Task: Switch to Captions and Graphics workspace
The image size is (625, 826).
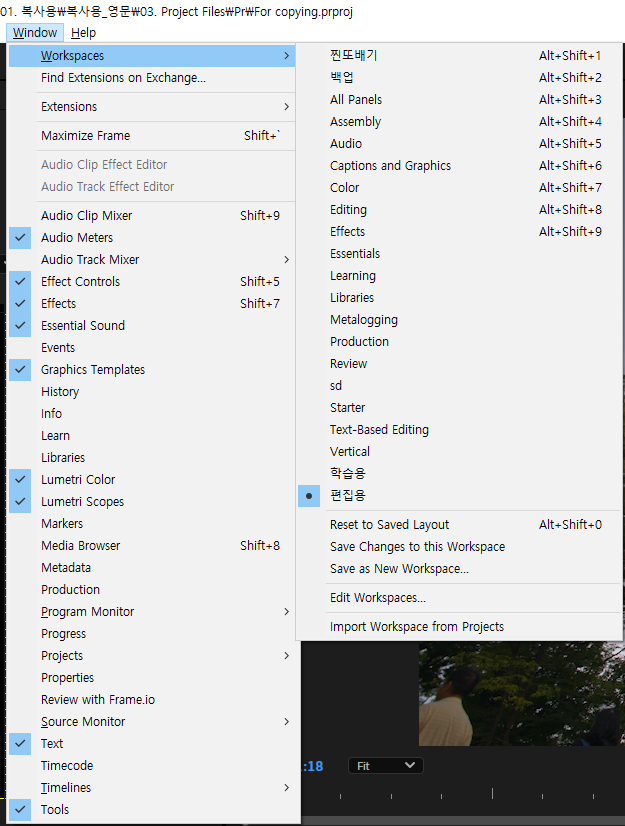Action: click(x=459, y=166)
